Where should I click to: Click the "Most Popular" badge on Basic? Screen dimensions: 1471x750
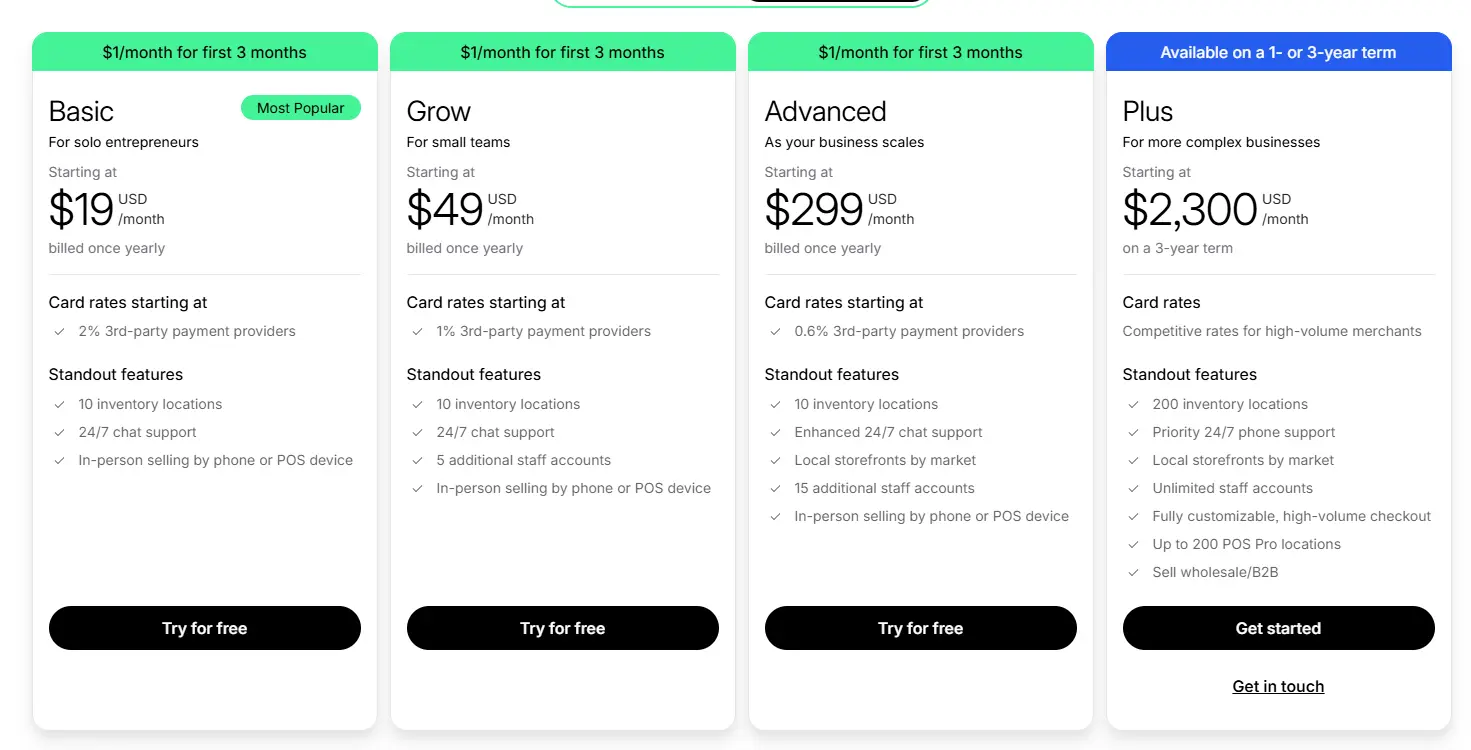tap(300, 107)
